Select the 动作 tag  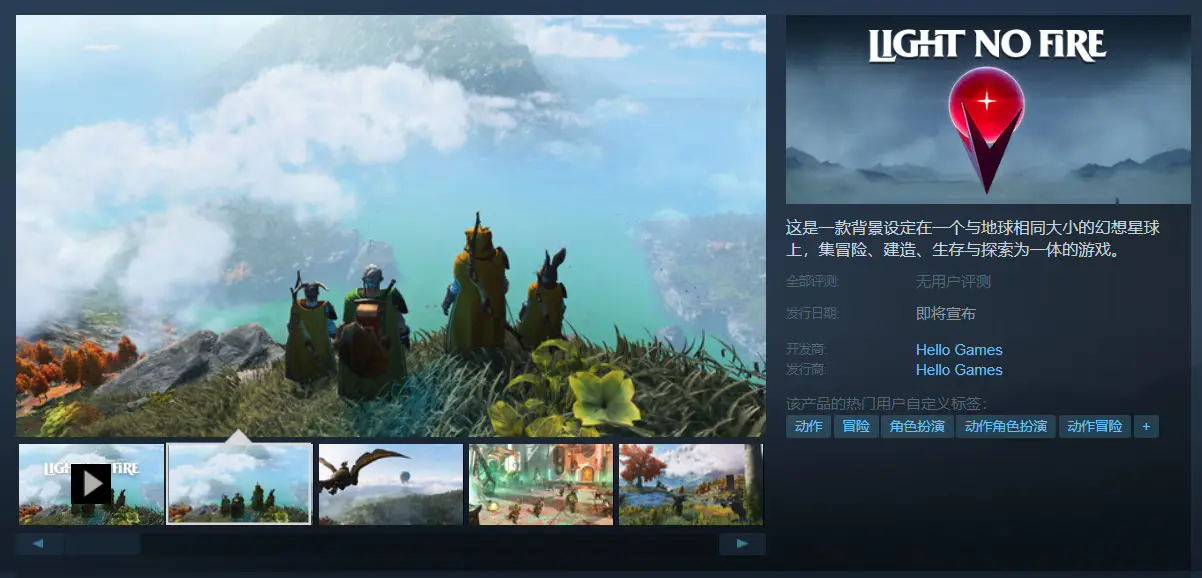pyautogui.click(x=808, y=427)
